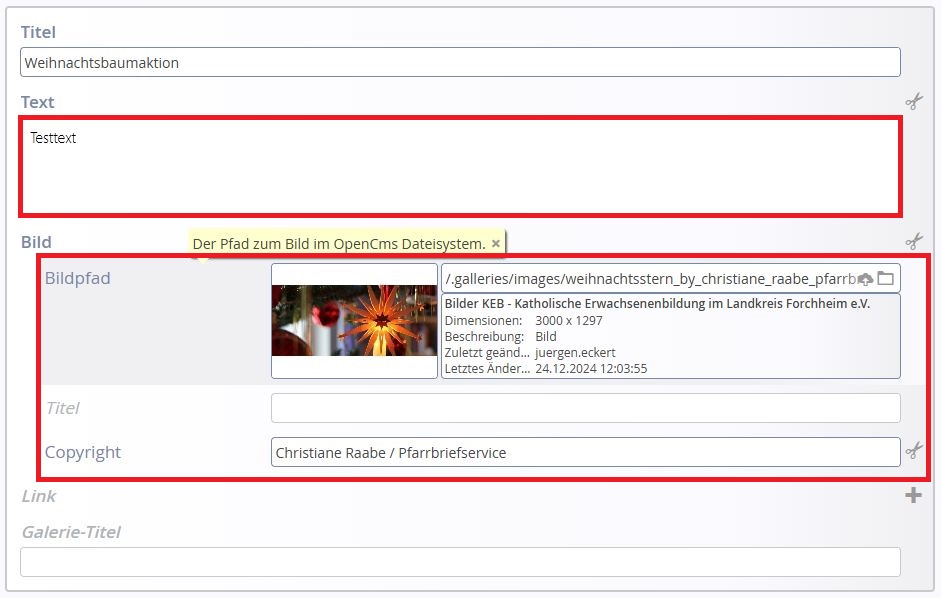This screenshot has height=598, width=941.
Task: Add a Link with the plus icon
Action: (x=913, y=495)
